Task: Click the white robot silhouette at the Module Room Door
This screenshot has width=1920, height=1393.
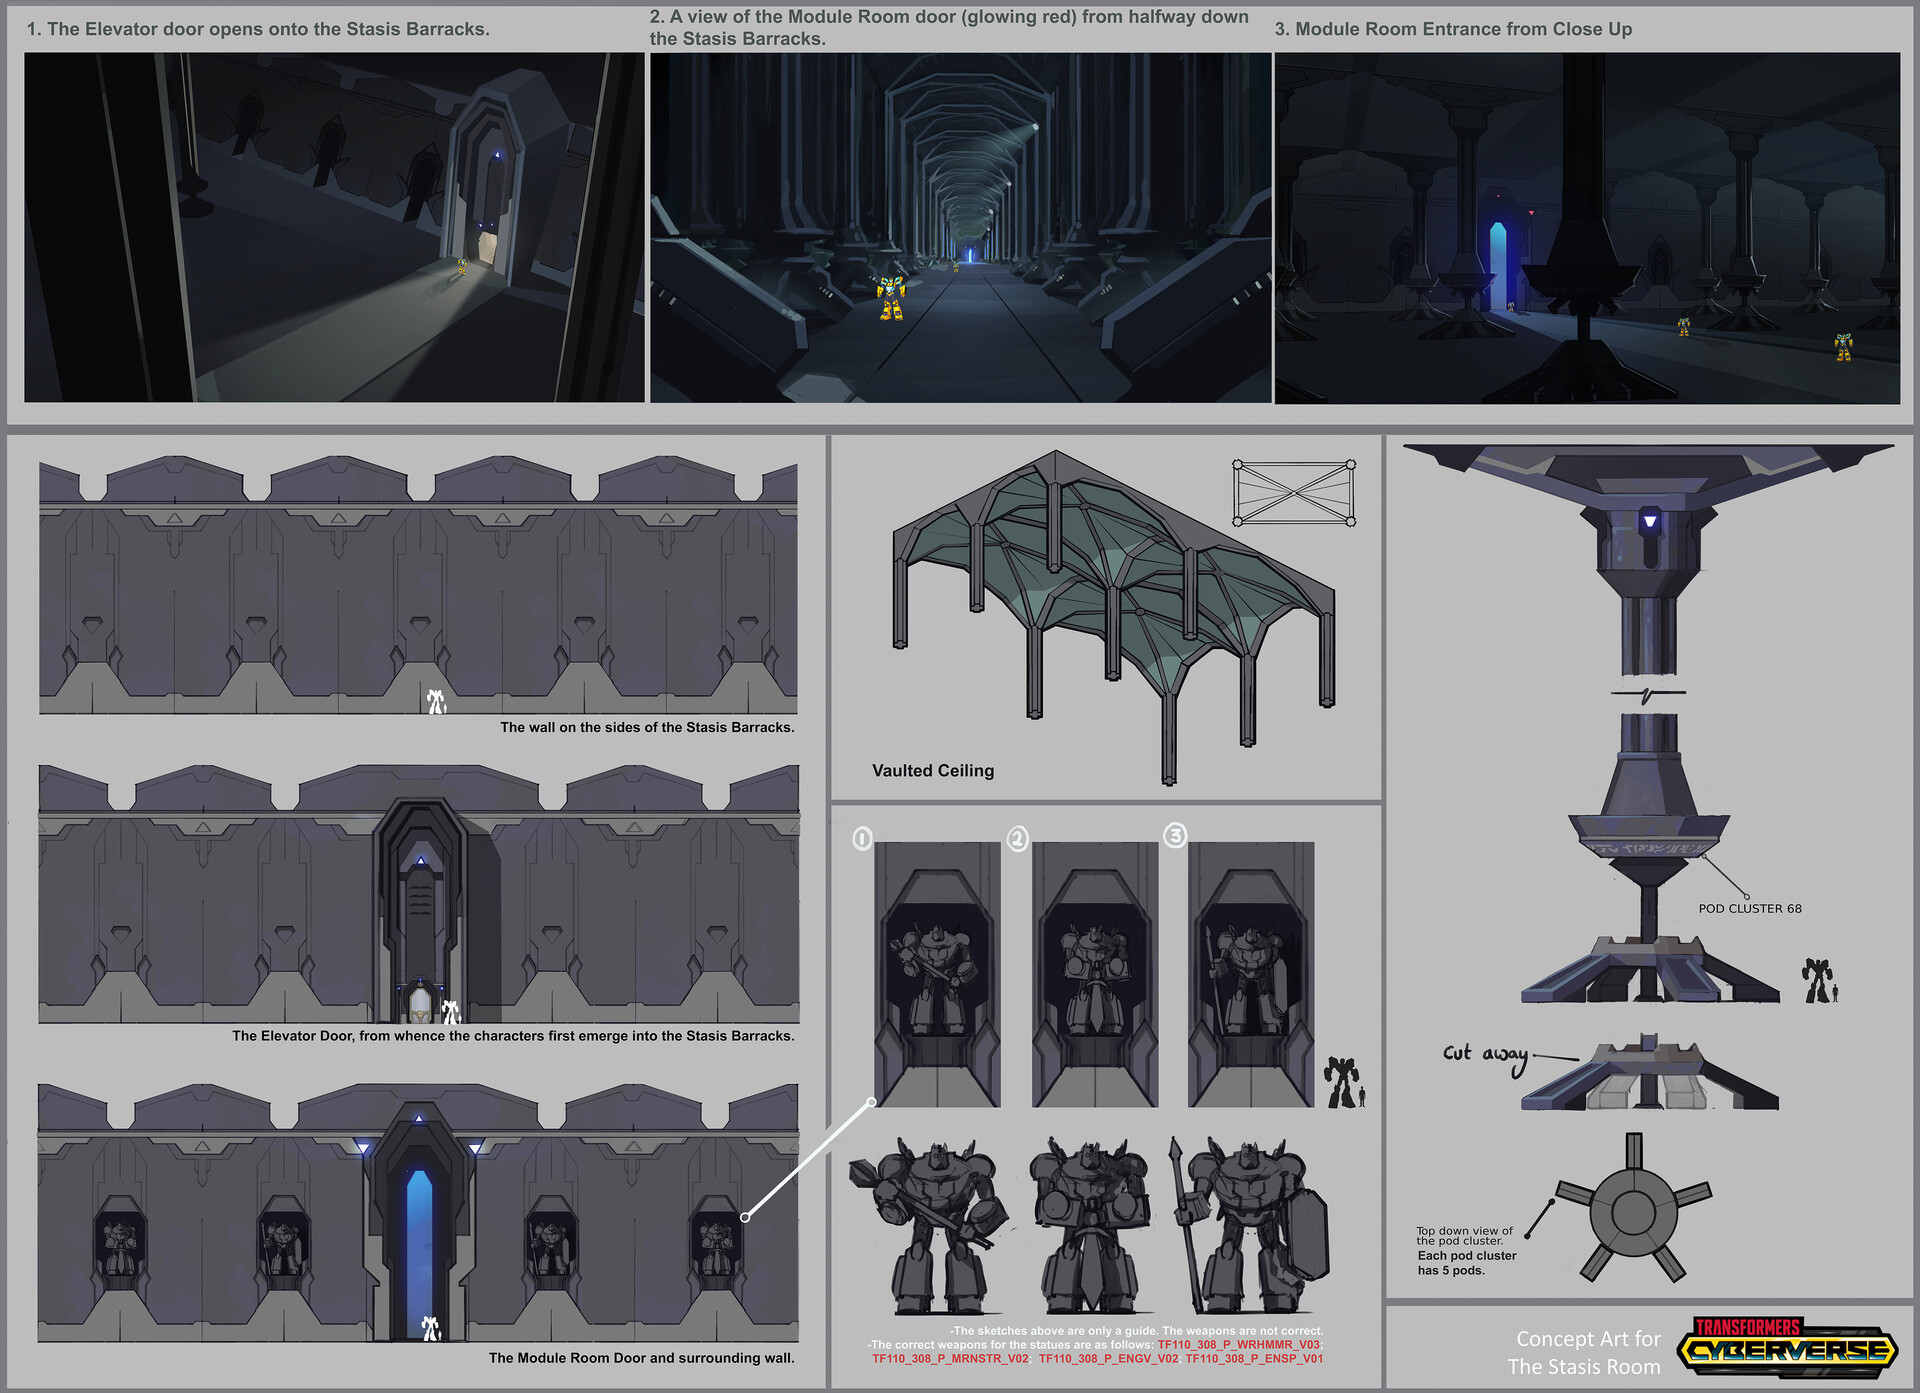Action: pos(430,1328)
